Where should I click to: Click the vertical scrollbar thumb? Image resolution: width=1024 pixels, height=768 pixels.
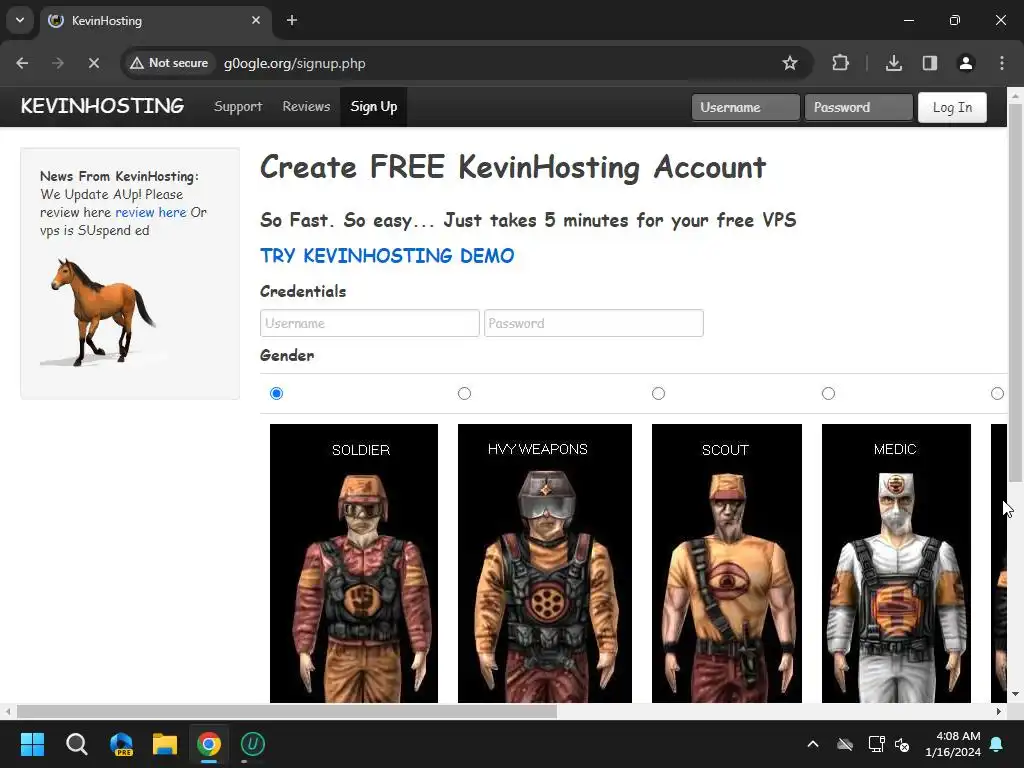[x=1015, y=293]
